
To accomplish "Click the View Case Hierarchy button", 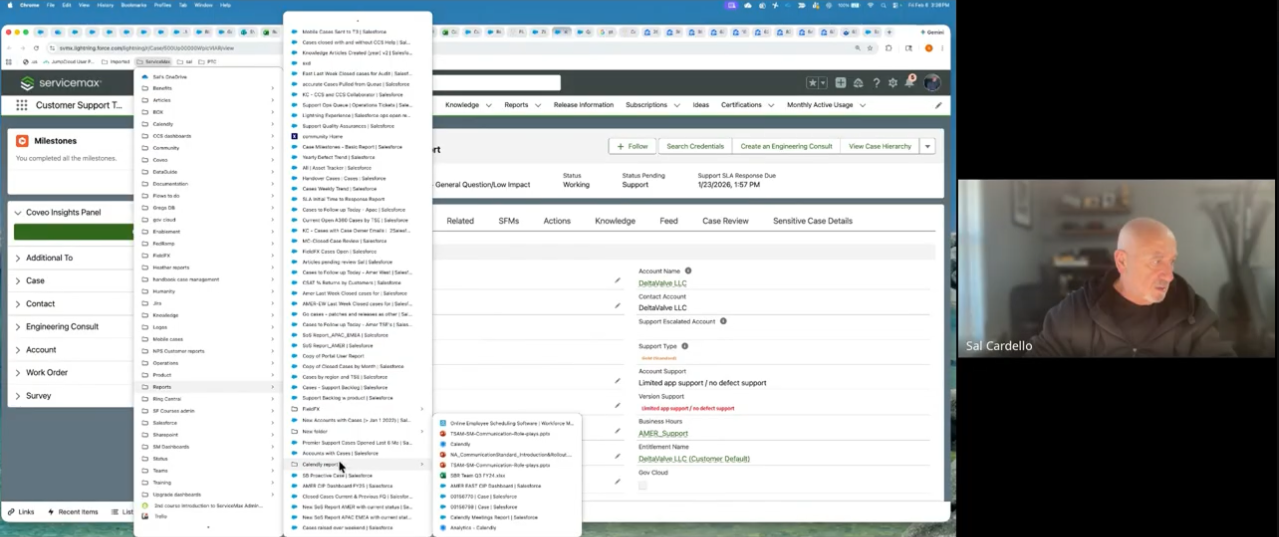I will coord(880,146).
